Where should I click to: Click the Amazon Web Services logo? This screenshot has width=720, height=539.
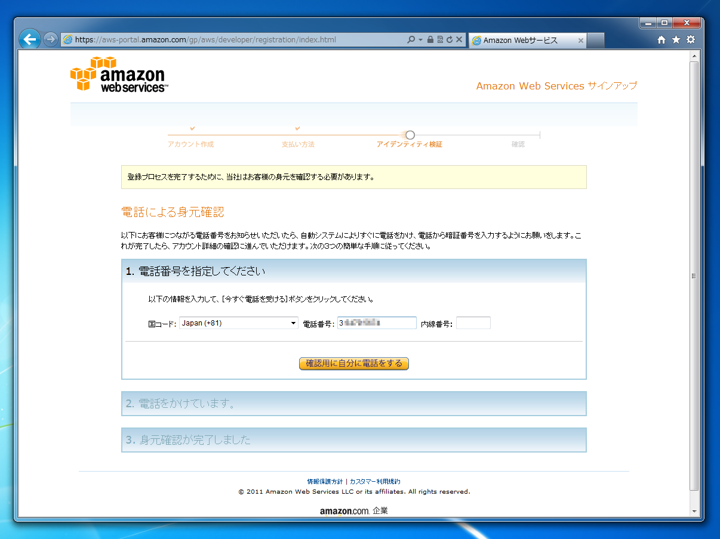[x=119, y=74]
